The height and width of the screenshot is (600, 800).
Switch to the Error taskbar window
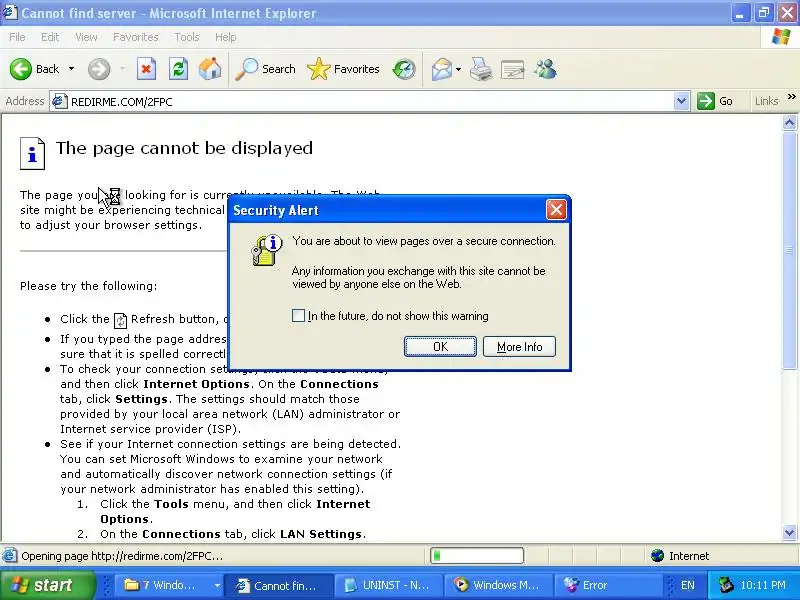(x=609, y=585)
